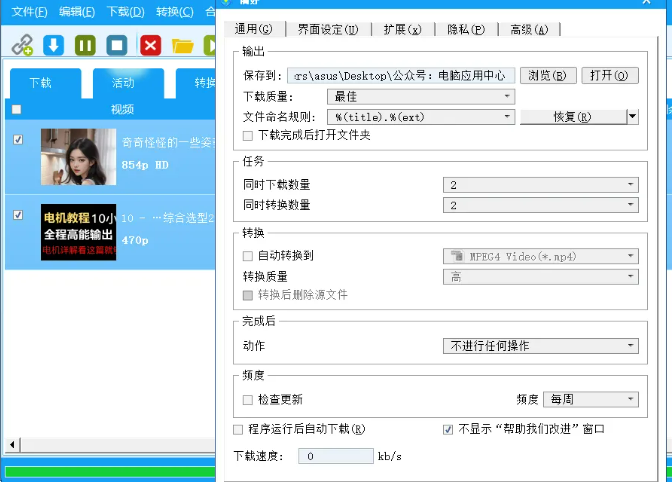This screenshot has height=483, width=672.
Task: Expand the arrow beside 恢复 button
Action: (x=633, y=117)
